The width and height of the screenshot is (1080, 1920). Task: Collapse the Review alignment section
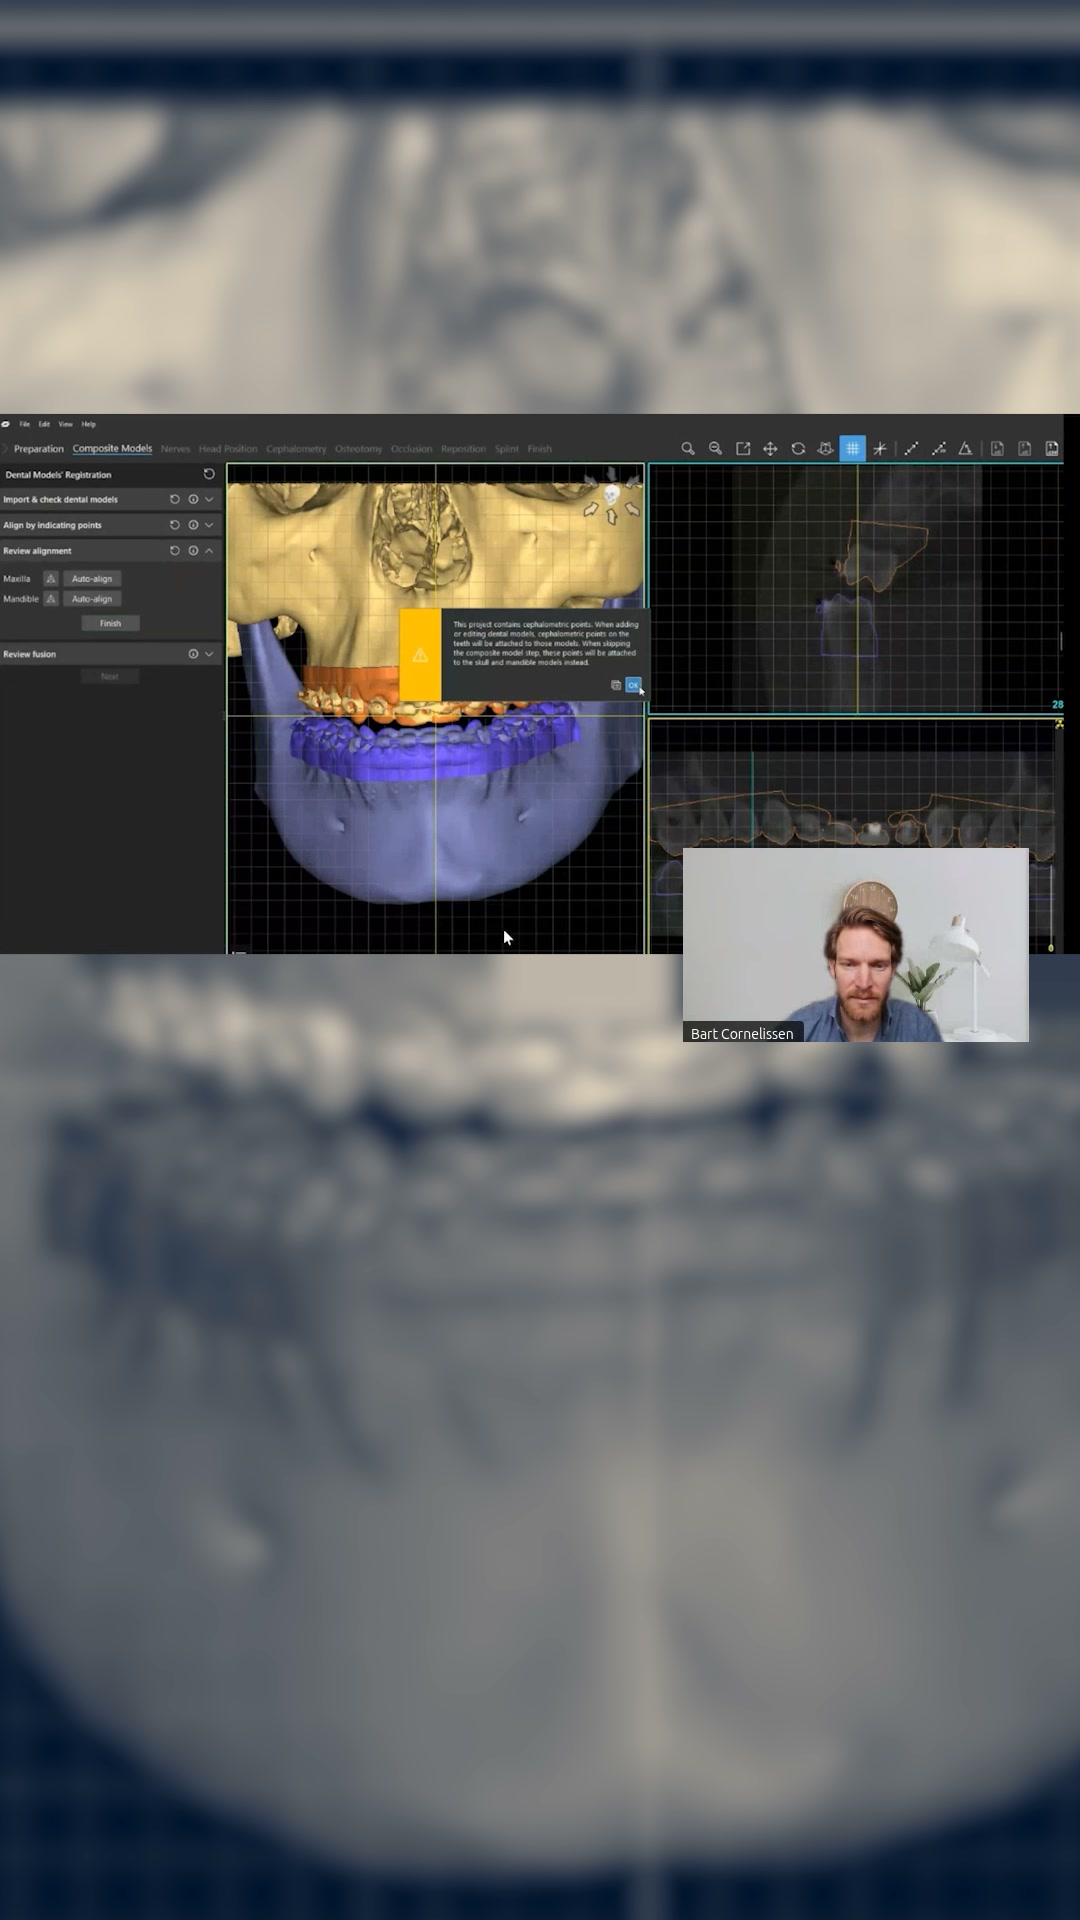pyautogui.click(x=209, y=551)
